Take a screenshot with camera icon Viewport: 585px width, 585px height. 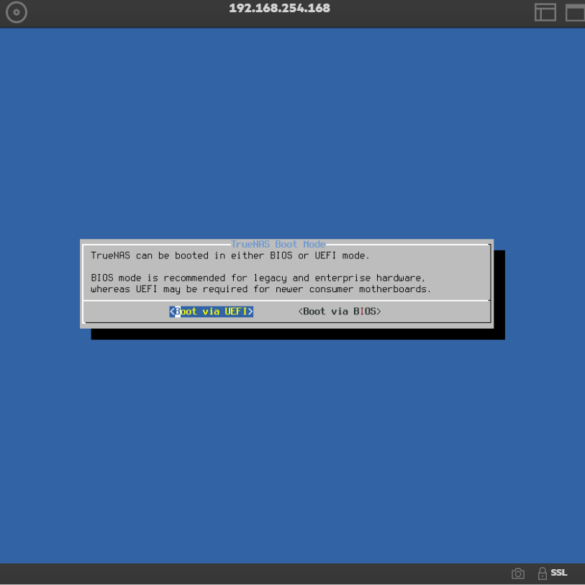(518, 573)
